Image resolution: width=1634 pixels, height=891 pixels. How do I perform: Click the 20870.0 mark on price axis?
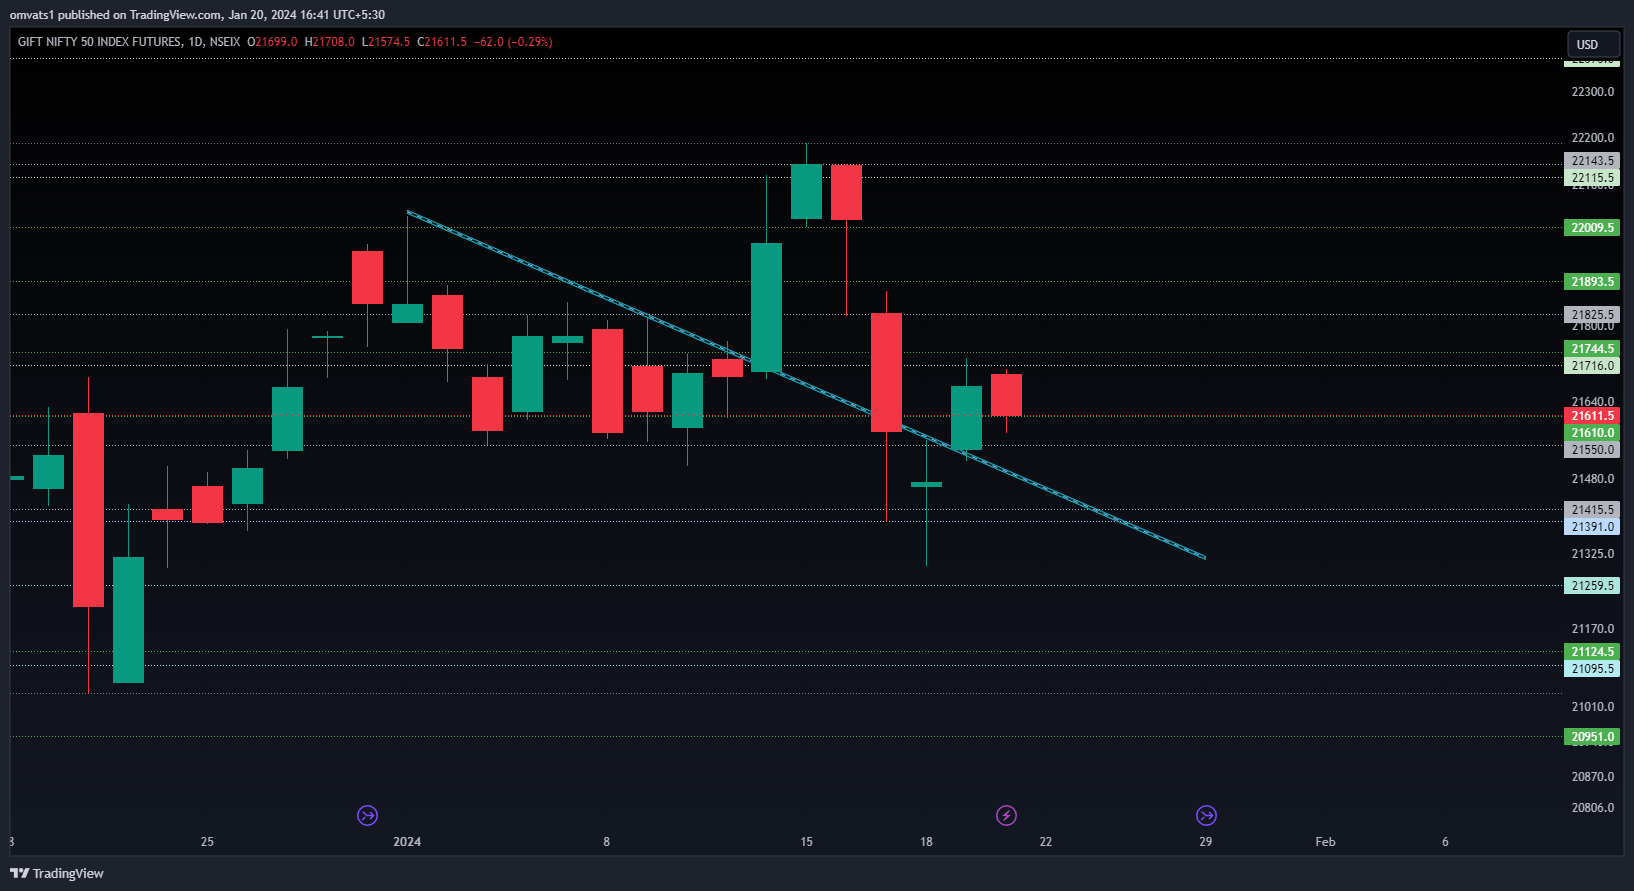pos(1592,777)
